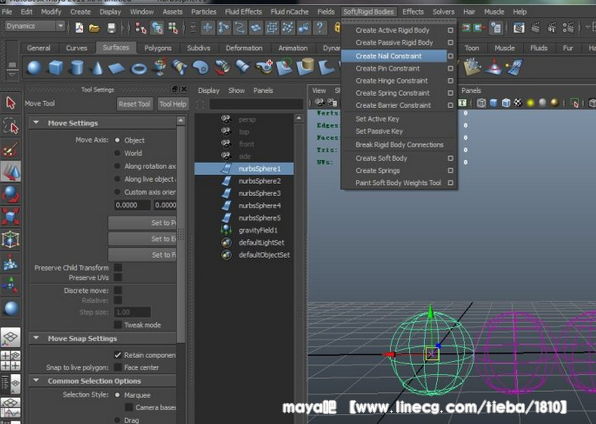596x424 pixels.
Task: Choose Create Passive Rigid Body
Action: [x=394, y=43]
